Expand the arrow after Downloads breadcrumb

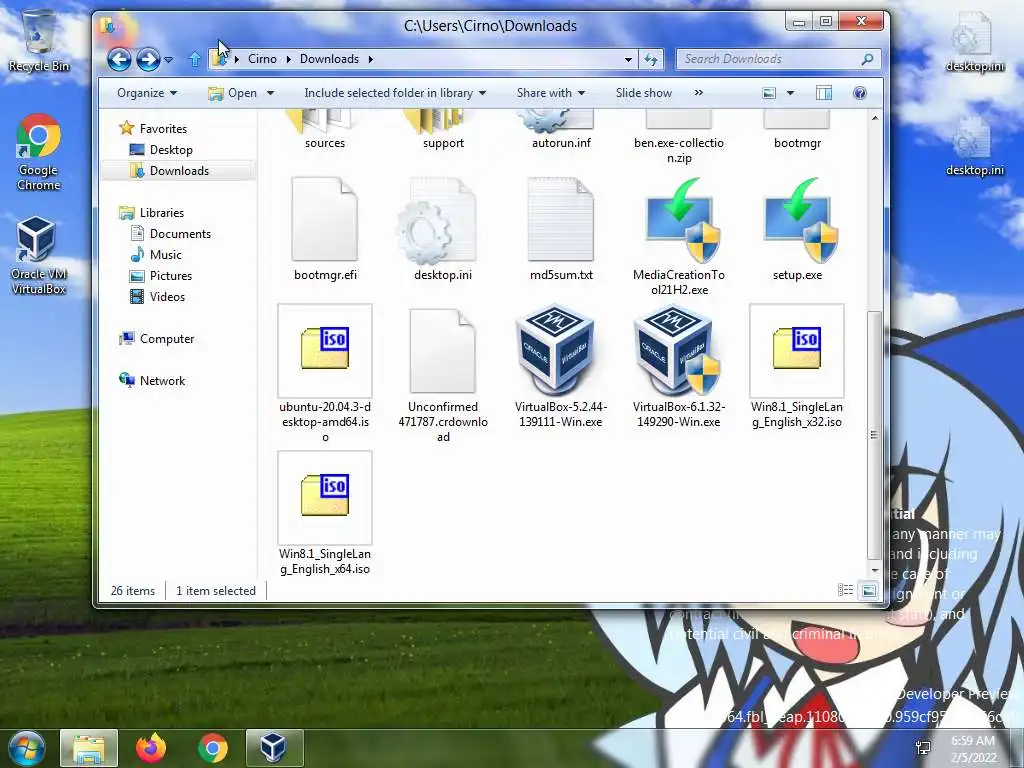[x=370, y=59]
